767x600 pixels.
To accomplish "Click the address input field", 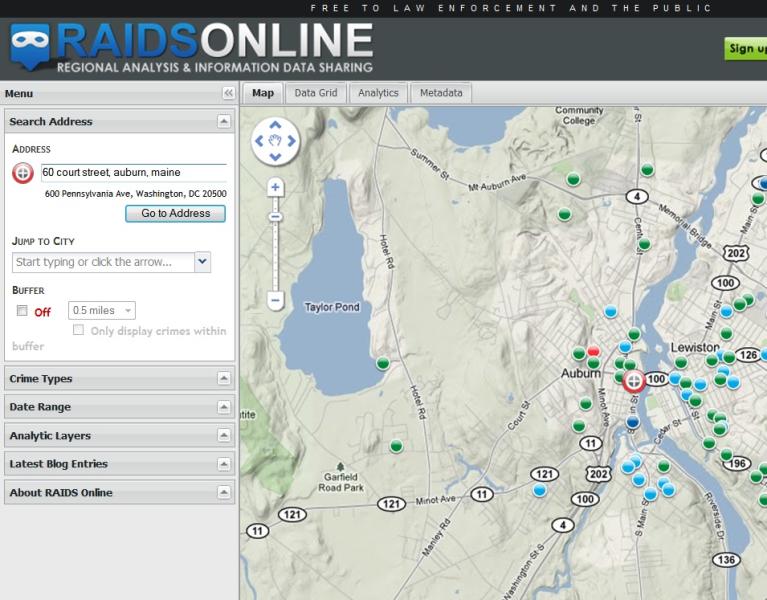I will point(134,173).
